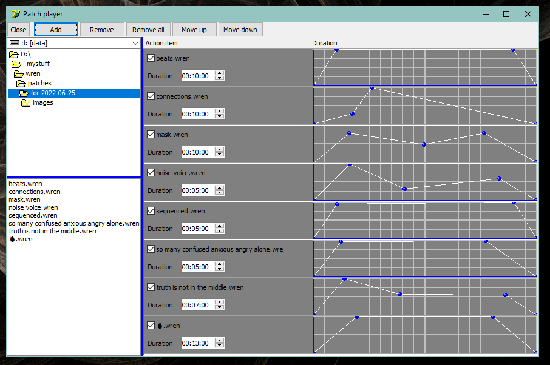Screen dimensions: 550x365
Task: Click the mask.wren duration spinner arrows
Action: [x=220, y=152]
